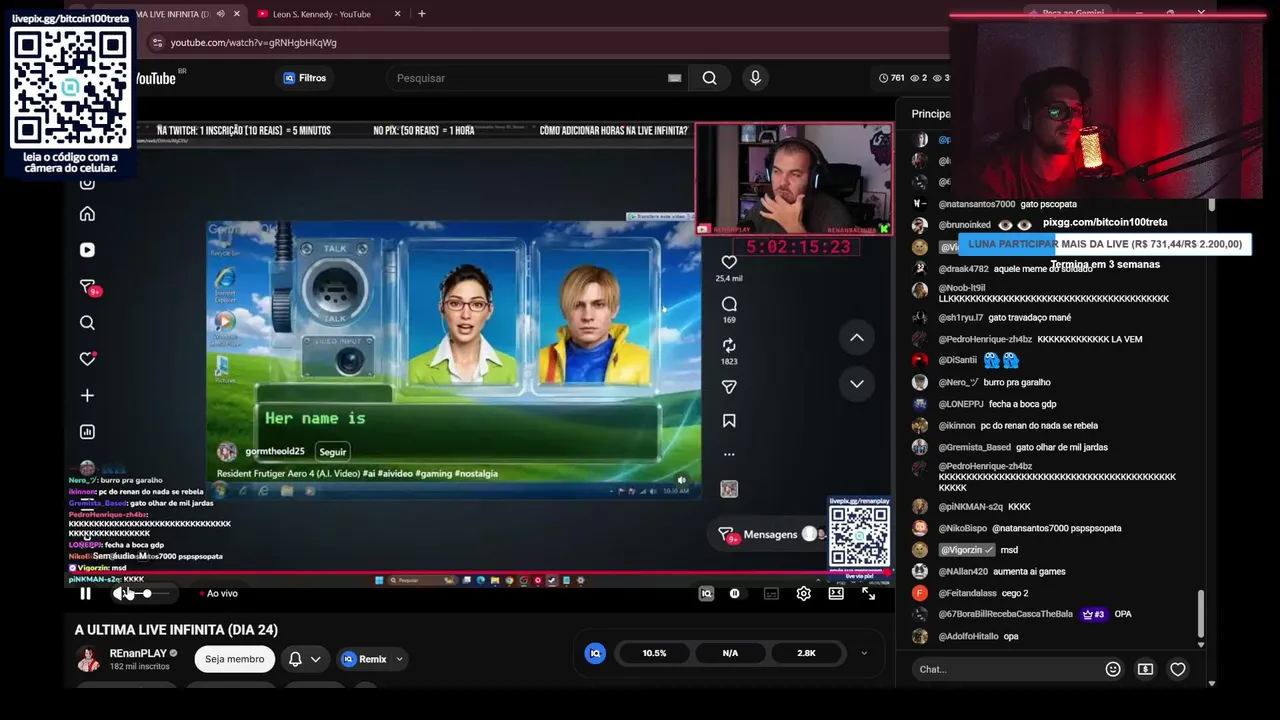Open the on-screen keyboard in search box

(675, 78)
